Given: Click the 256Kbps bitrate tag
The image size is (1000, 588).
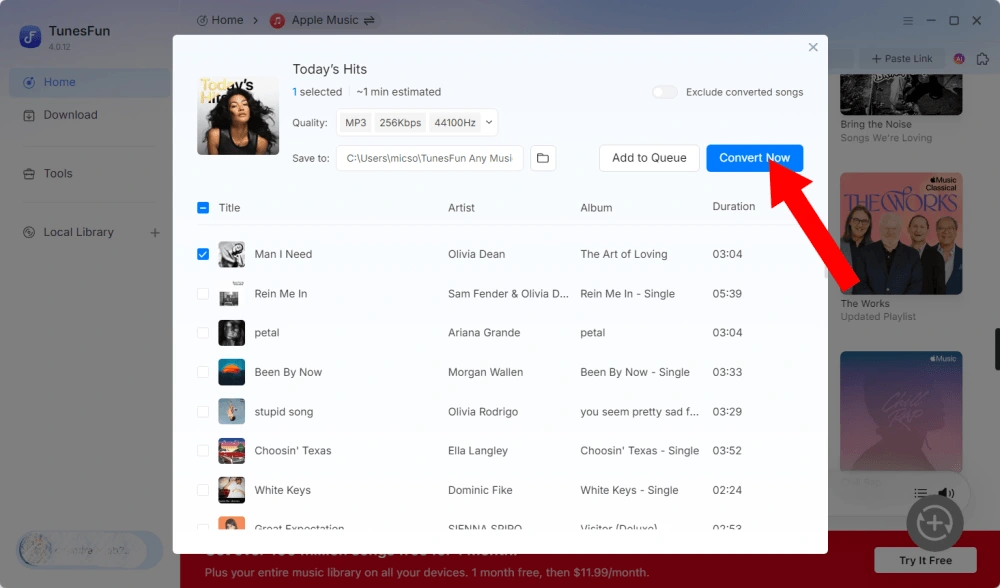Looking at the screenshot, I should tap(400, 122).
